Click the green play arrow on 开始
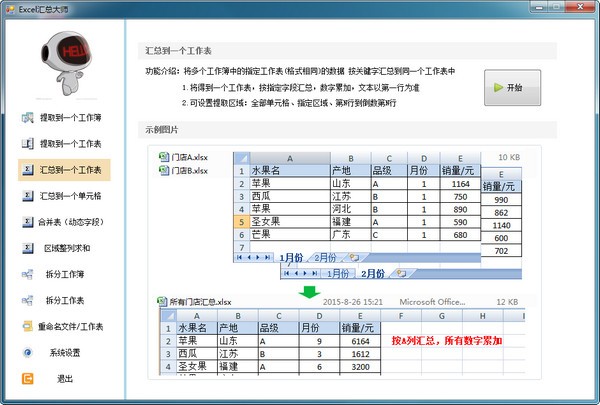 496,88
